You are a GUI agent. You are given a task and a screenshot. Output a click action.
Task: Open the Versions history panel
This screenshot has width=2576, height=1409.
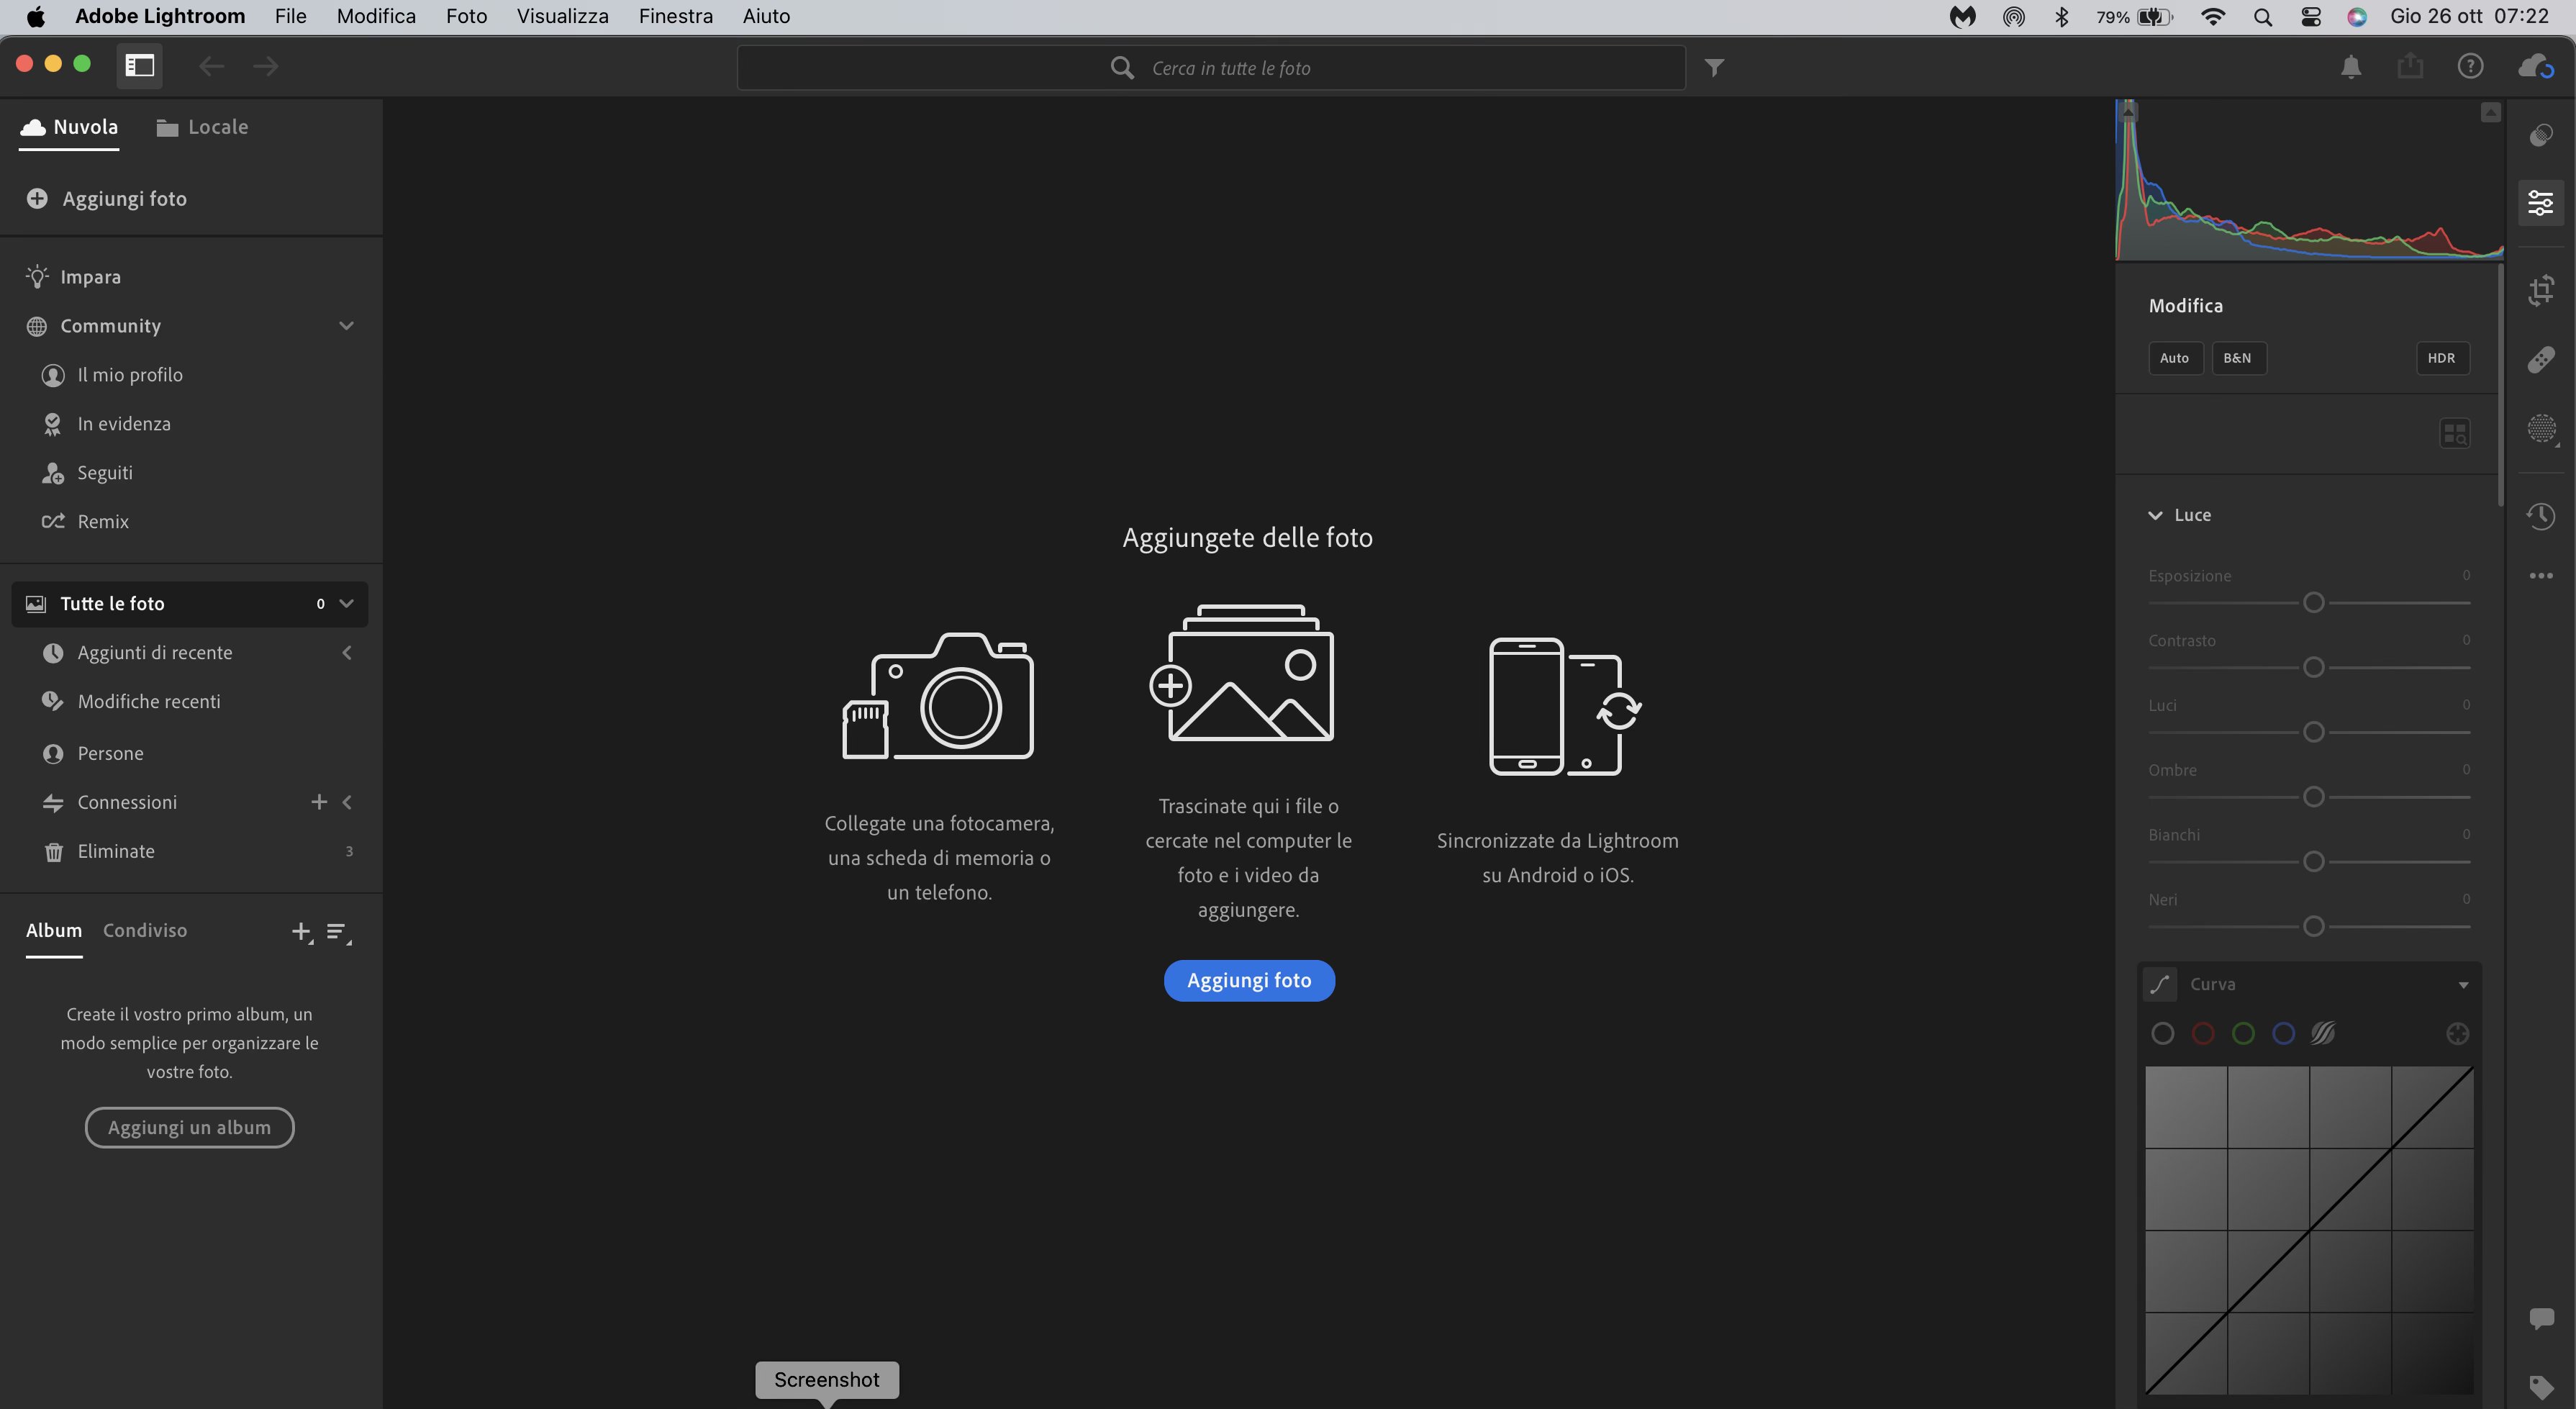pos(2541,516)
